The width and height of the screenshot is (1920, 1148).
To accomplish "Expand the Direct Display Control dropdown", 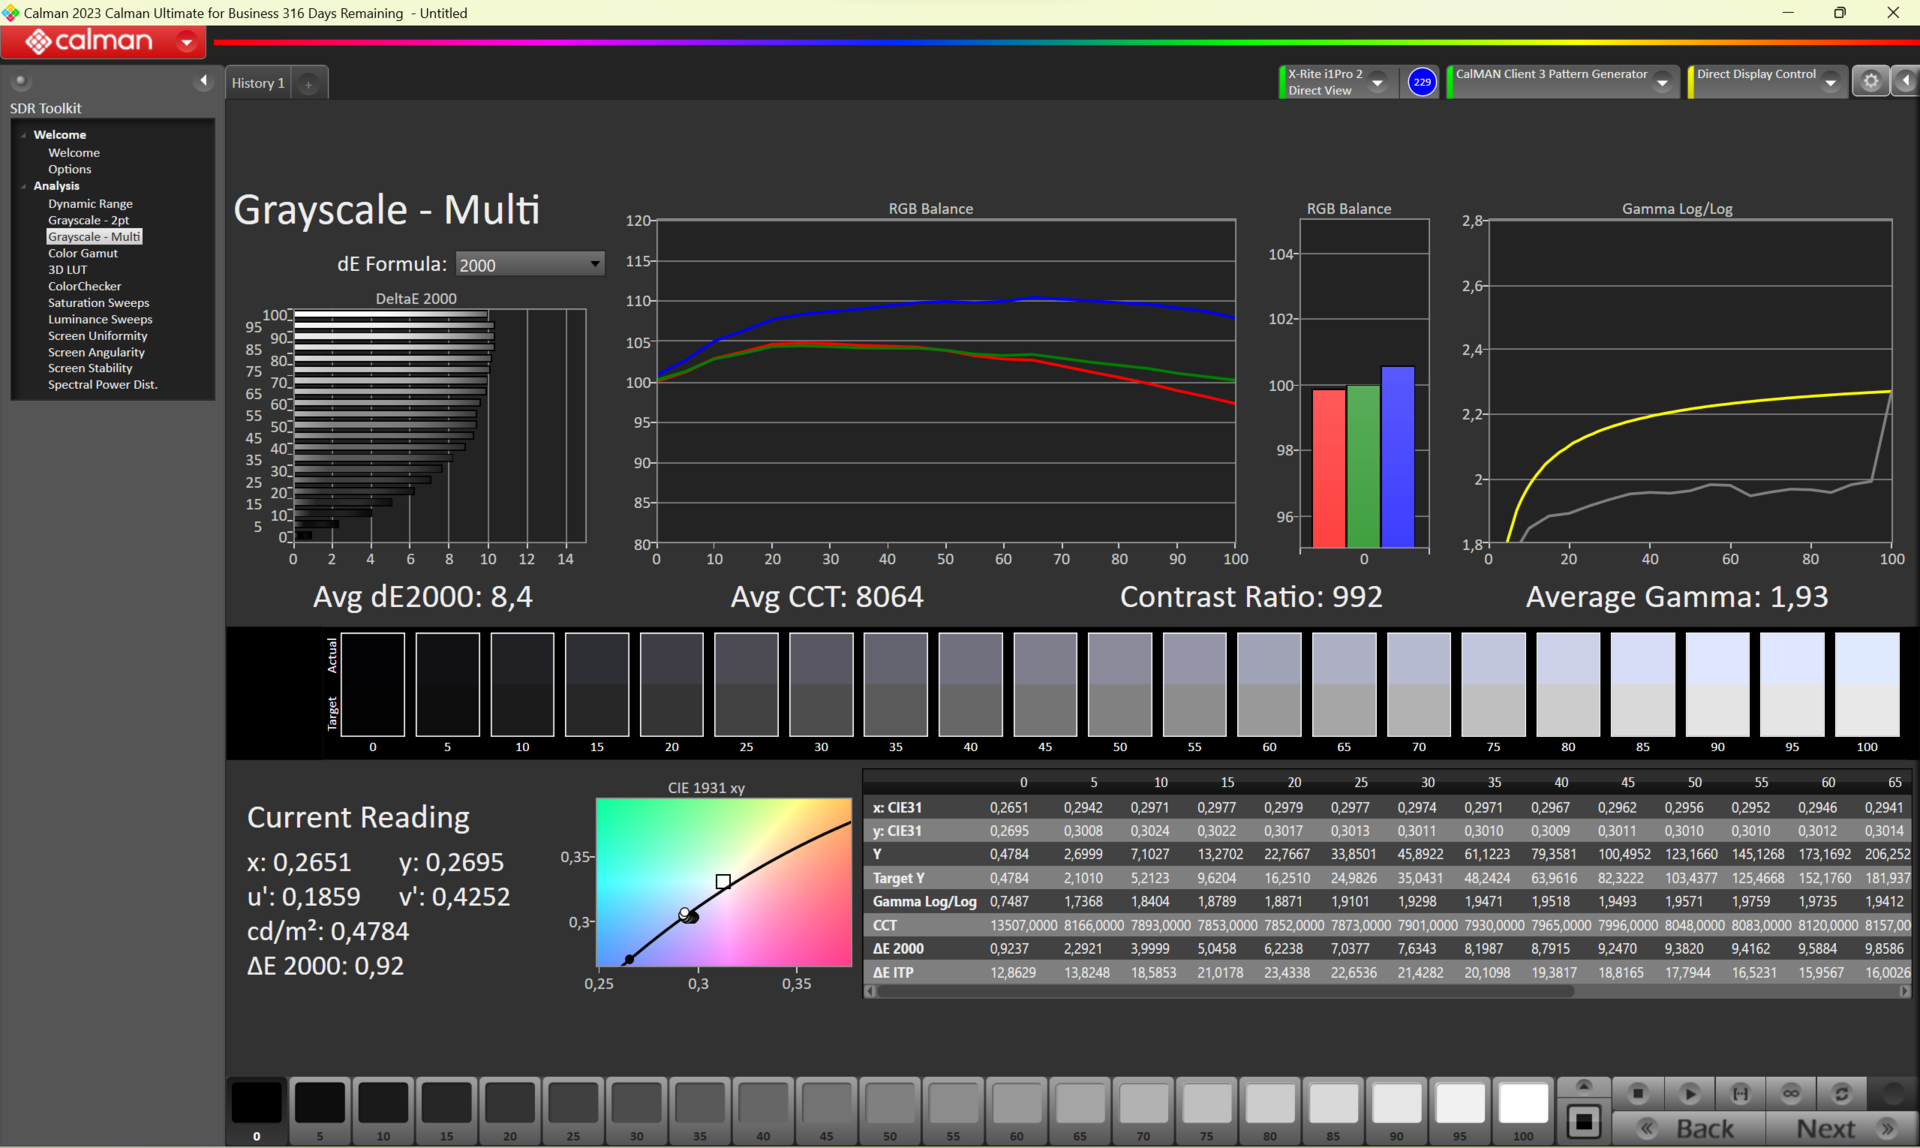I will (x=1830, y=83).
